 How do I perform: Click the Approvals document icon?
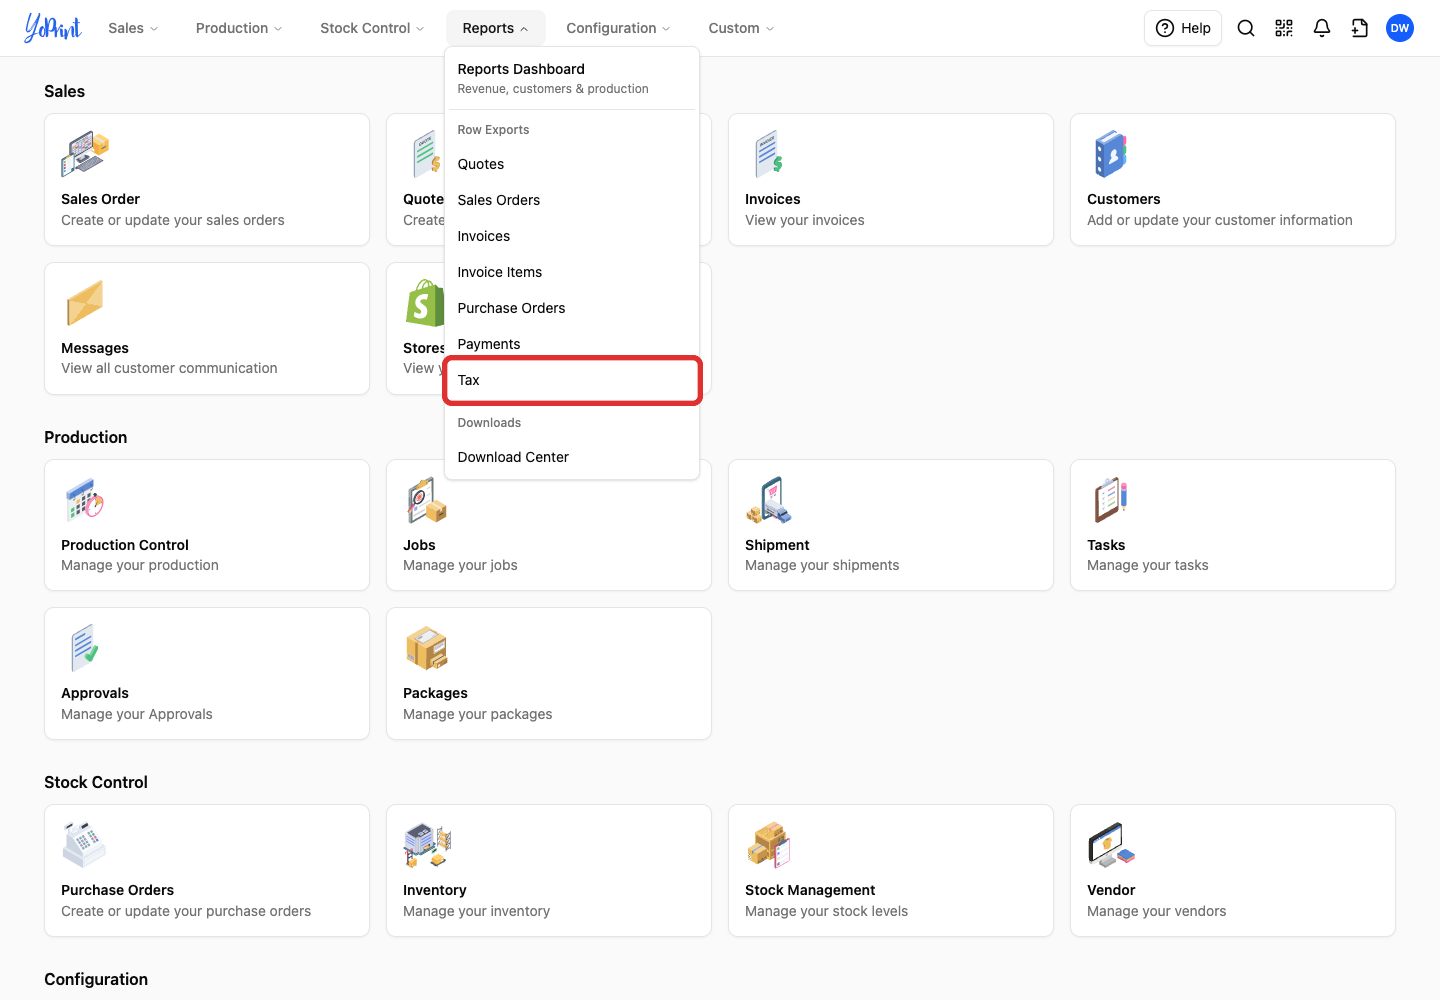point(85,648)
